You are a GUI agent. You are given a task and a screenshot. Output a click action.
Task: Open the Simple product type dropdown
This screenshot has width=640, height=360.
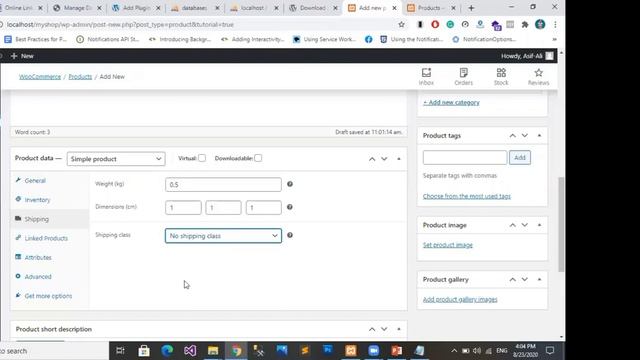tap(116, 159)
